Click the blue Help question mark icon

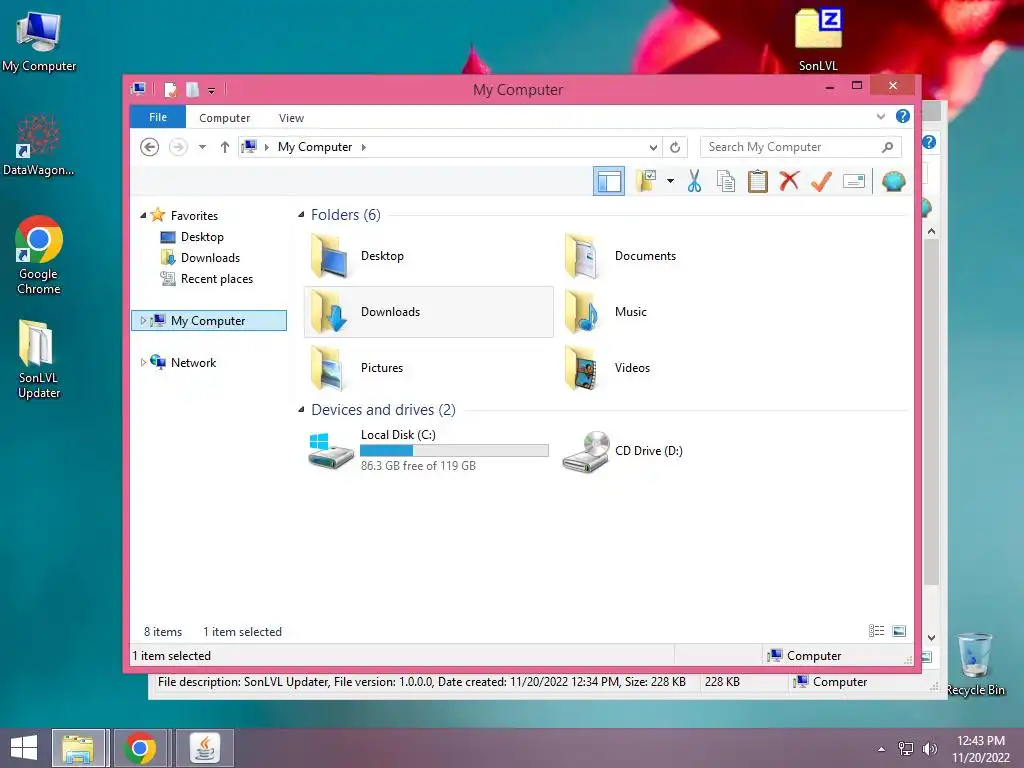903,116
